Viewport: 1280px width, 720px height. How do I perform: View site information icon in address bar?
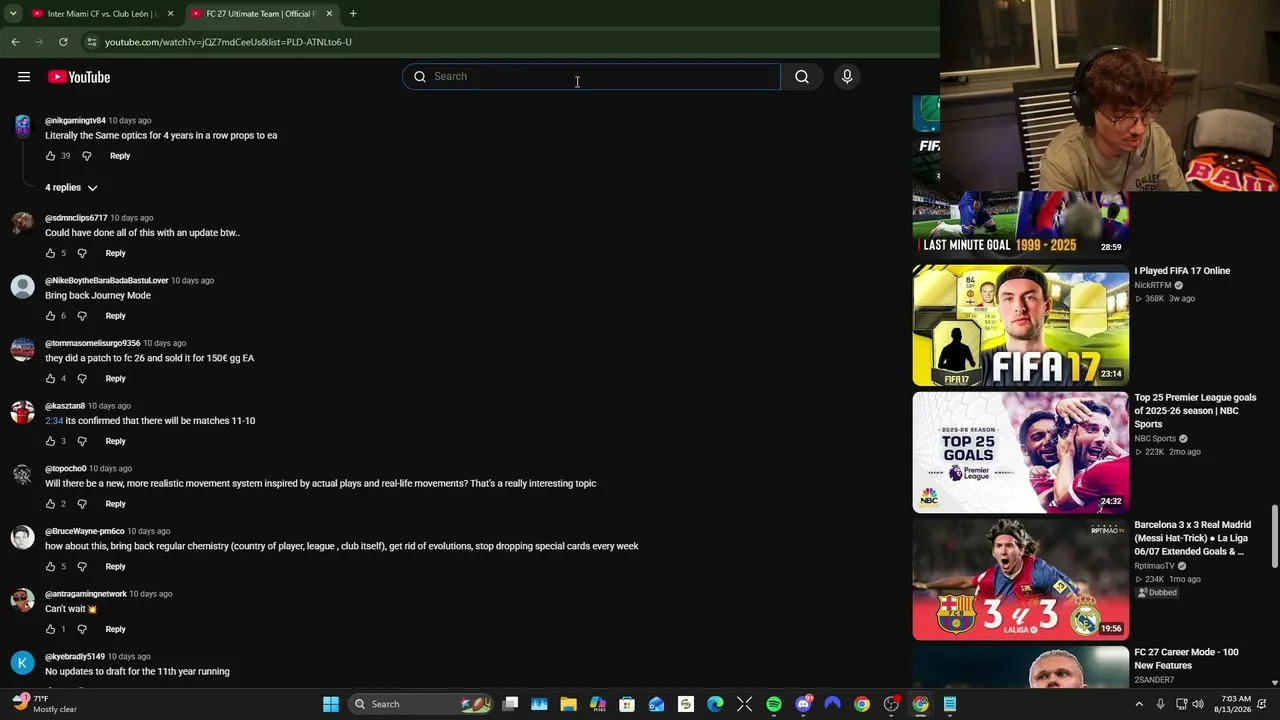click(91, 42)
